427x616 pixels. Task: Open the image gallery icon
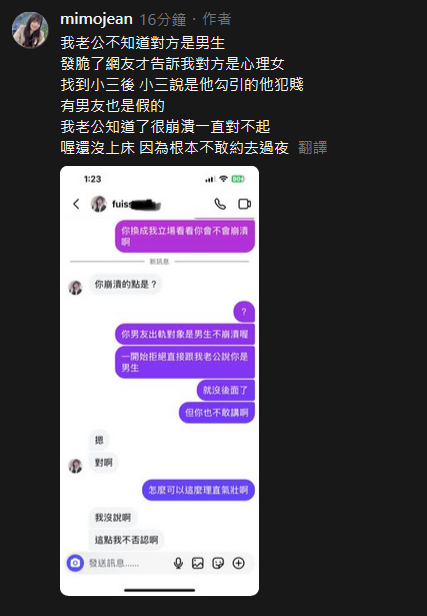(x=198, y=563)
